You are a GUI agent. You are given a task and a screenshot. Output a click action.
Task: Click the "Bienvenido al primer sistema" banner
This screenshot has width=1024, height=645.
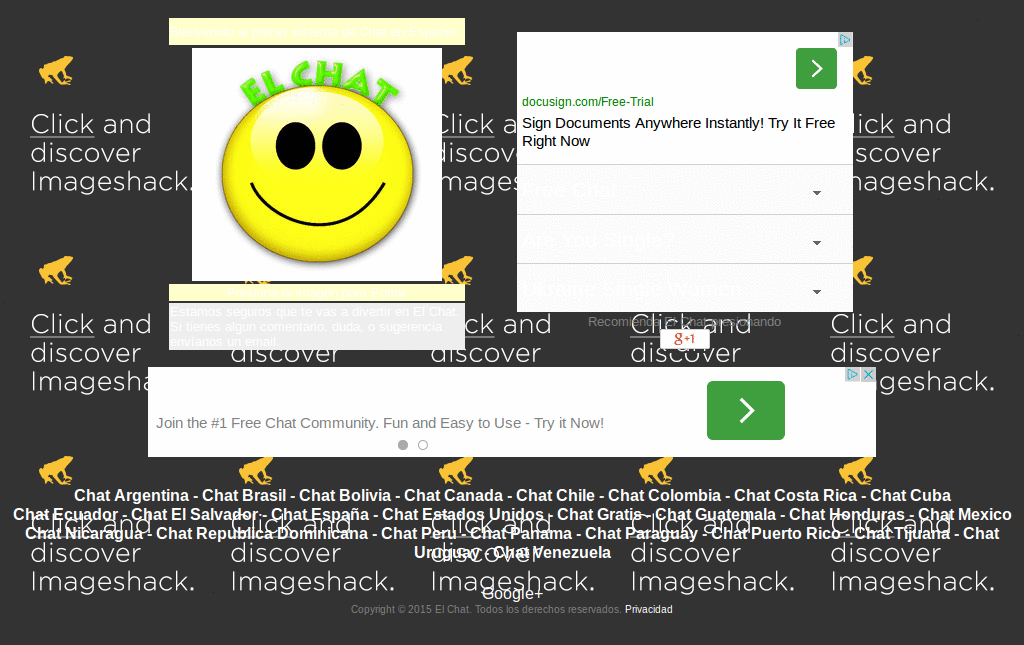tap(316, 31)
